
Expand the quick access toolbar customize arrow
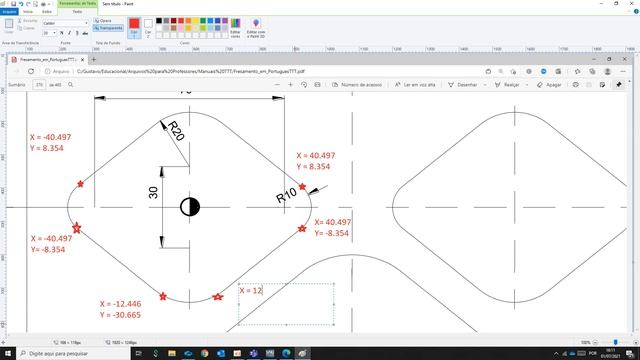[x=49, y=4]
